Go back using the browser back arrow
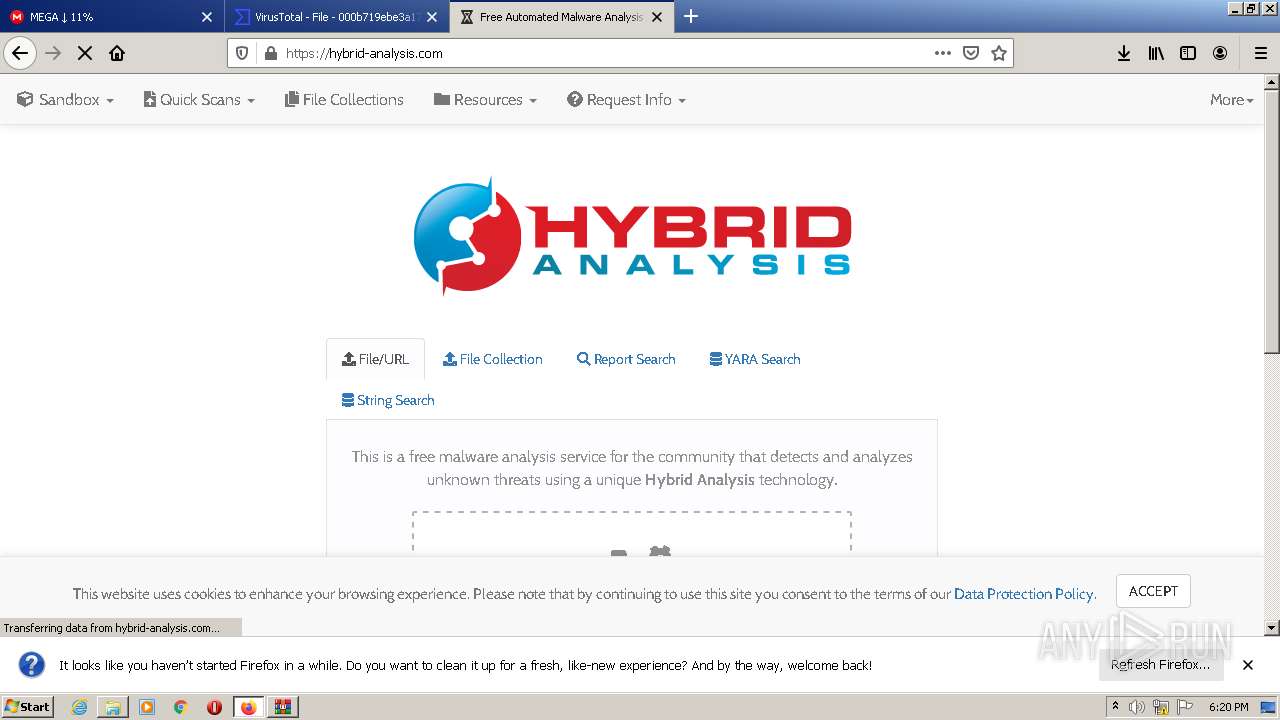Screen dimensions: 1280x720 [x=20, y=53]
